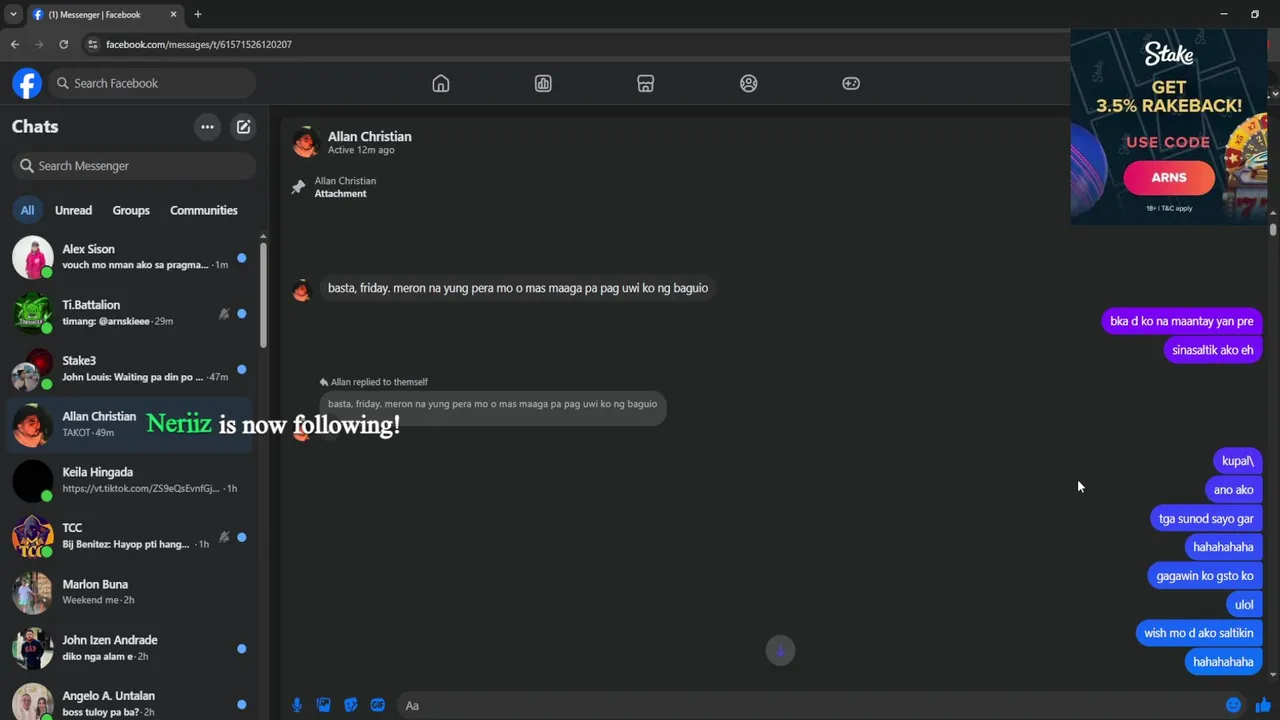1280x720 pixels.
Task: Click the pinned message pin icon
Action: [298, 187]
